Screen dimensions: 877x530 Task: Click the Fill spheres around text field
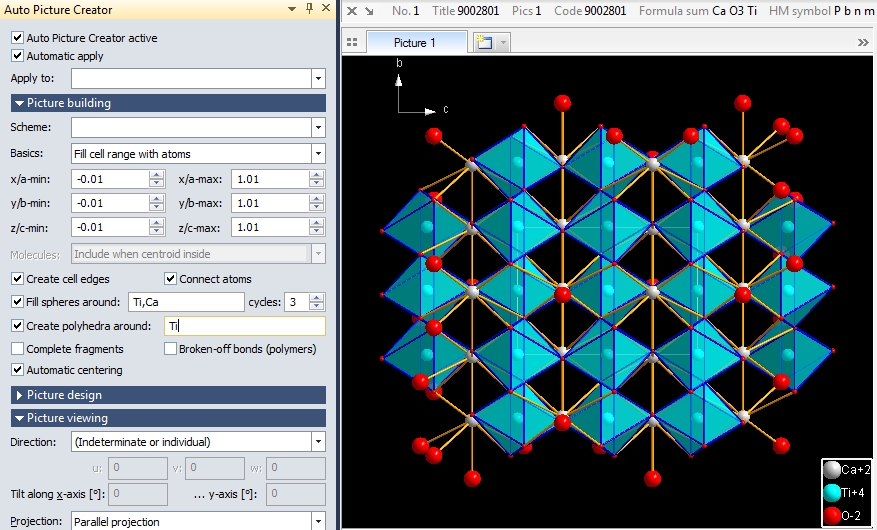(x=186, y=302)
